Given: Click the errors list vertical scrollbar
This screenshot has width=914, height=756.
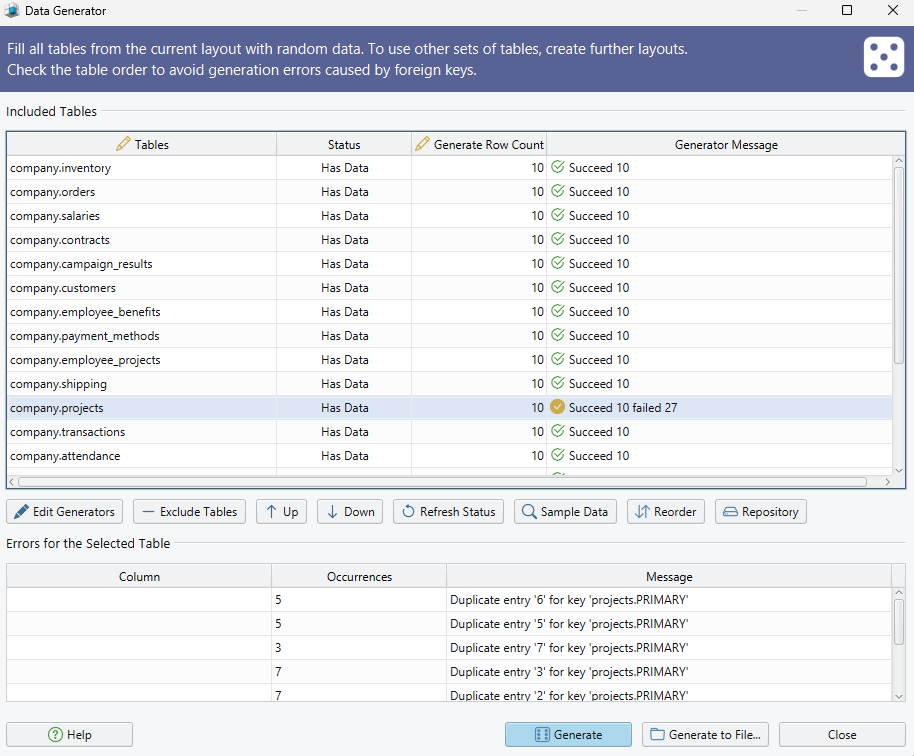Looking at the screenshot, I should point(898,621).
